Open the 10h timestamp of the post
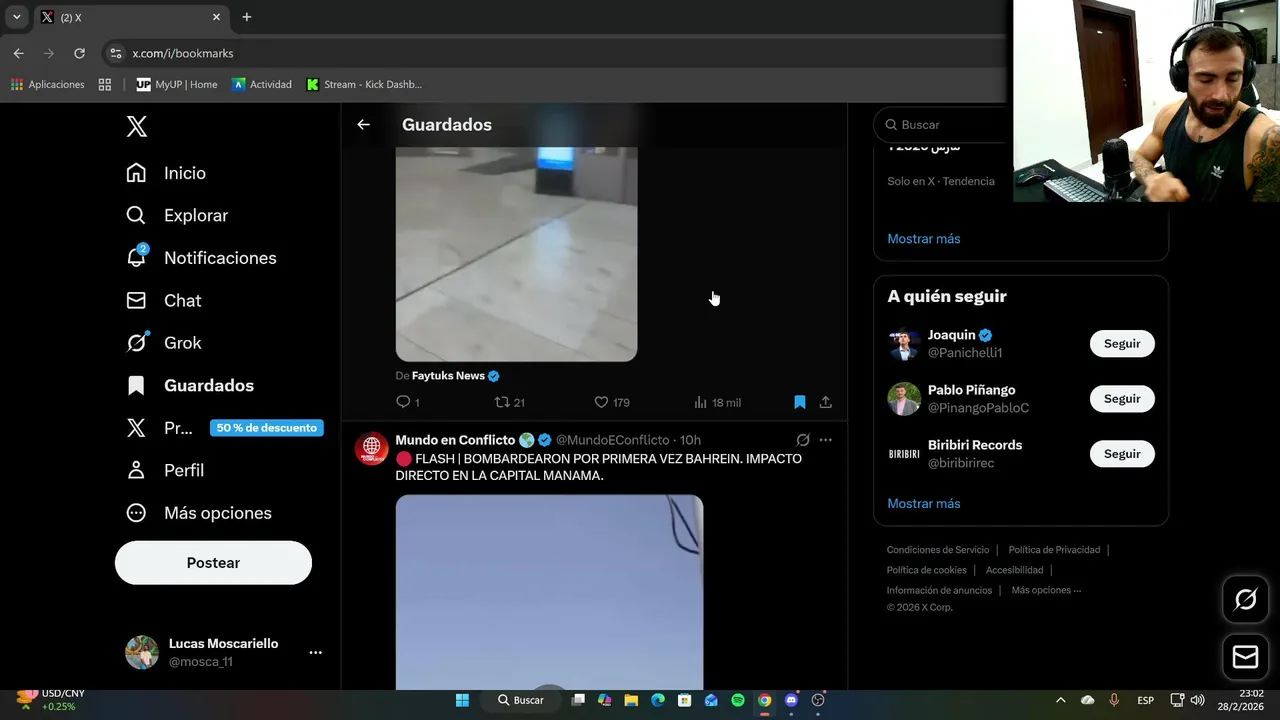This screenshot has height=720, width=1280. coord(690,440)
